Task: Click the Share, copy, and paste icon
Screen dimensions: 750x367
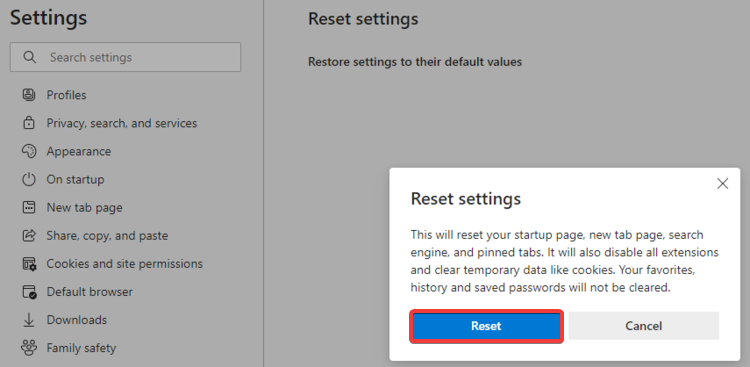Action: click(x=29, y=235)
